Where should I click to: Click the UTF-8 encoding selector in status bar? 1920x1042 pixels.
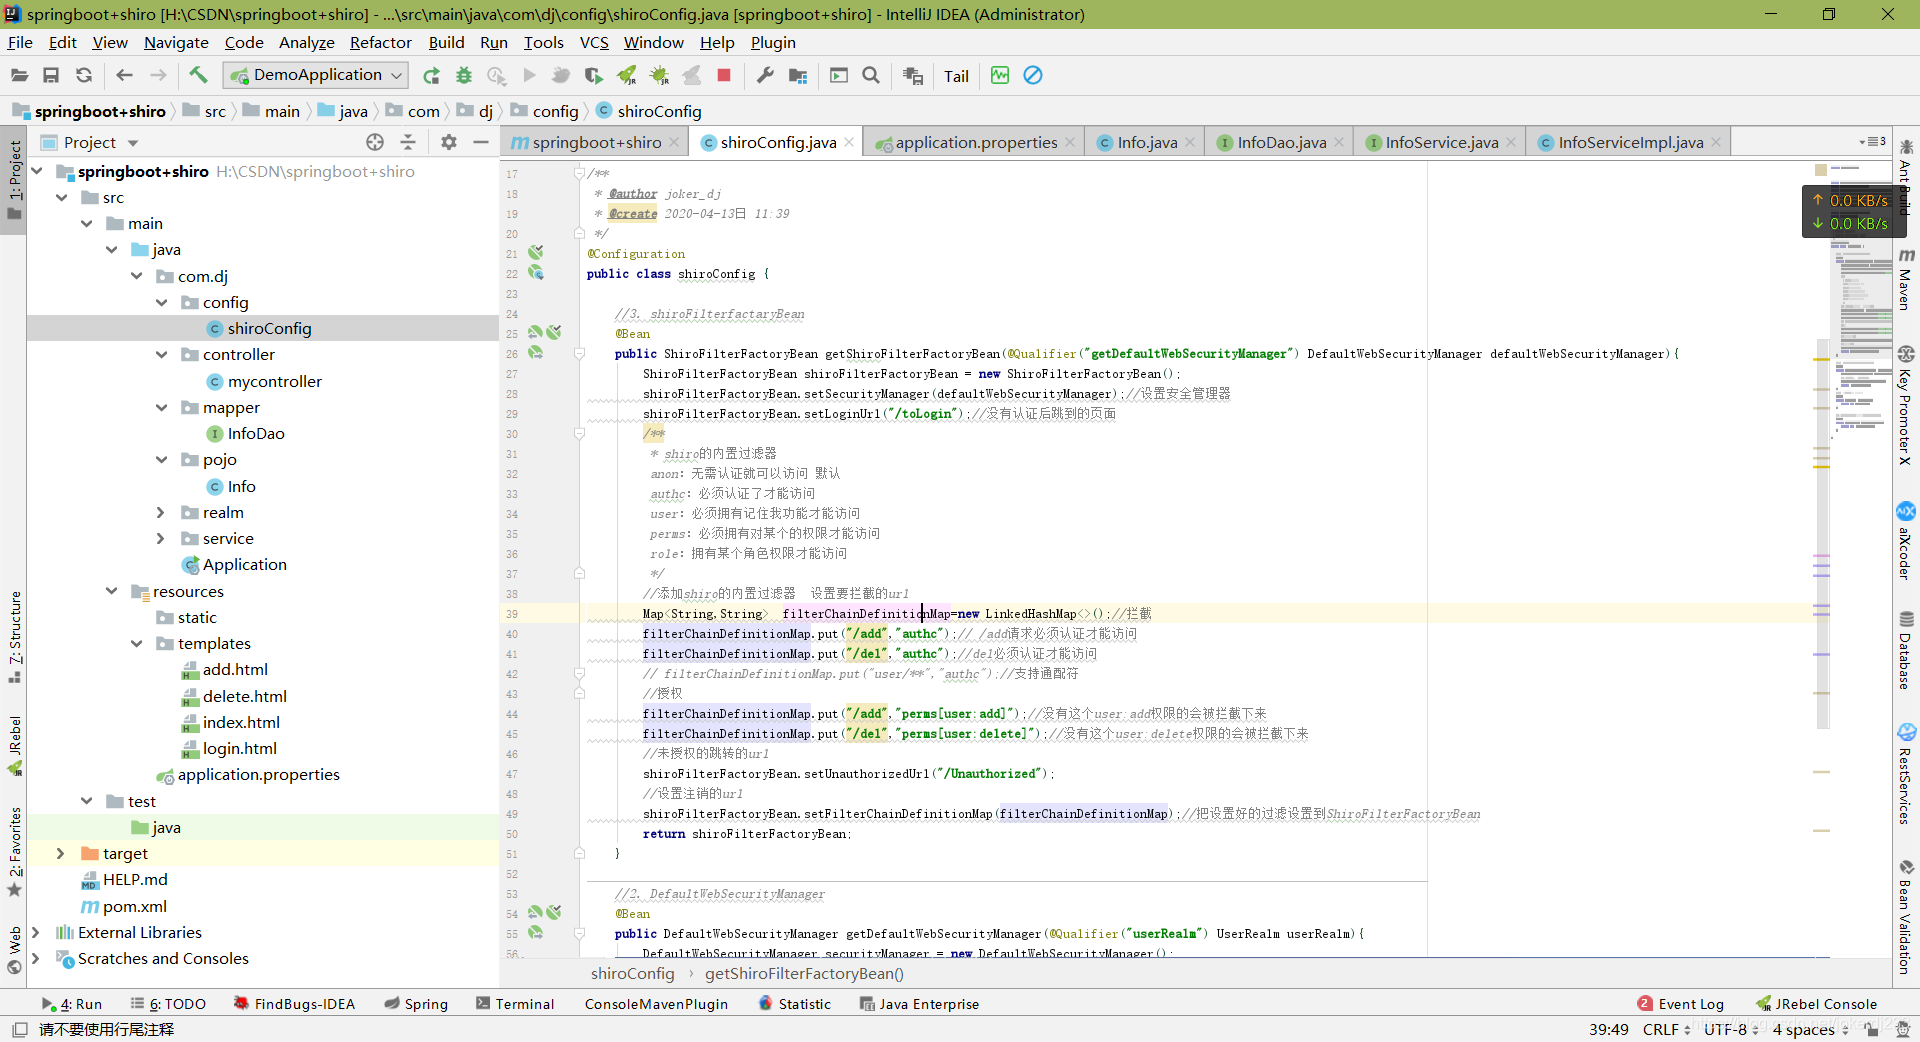click(1725, 1029)
